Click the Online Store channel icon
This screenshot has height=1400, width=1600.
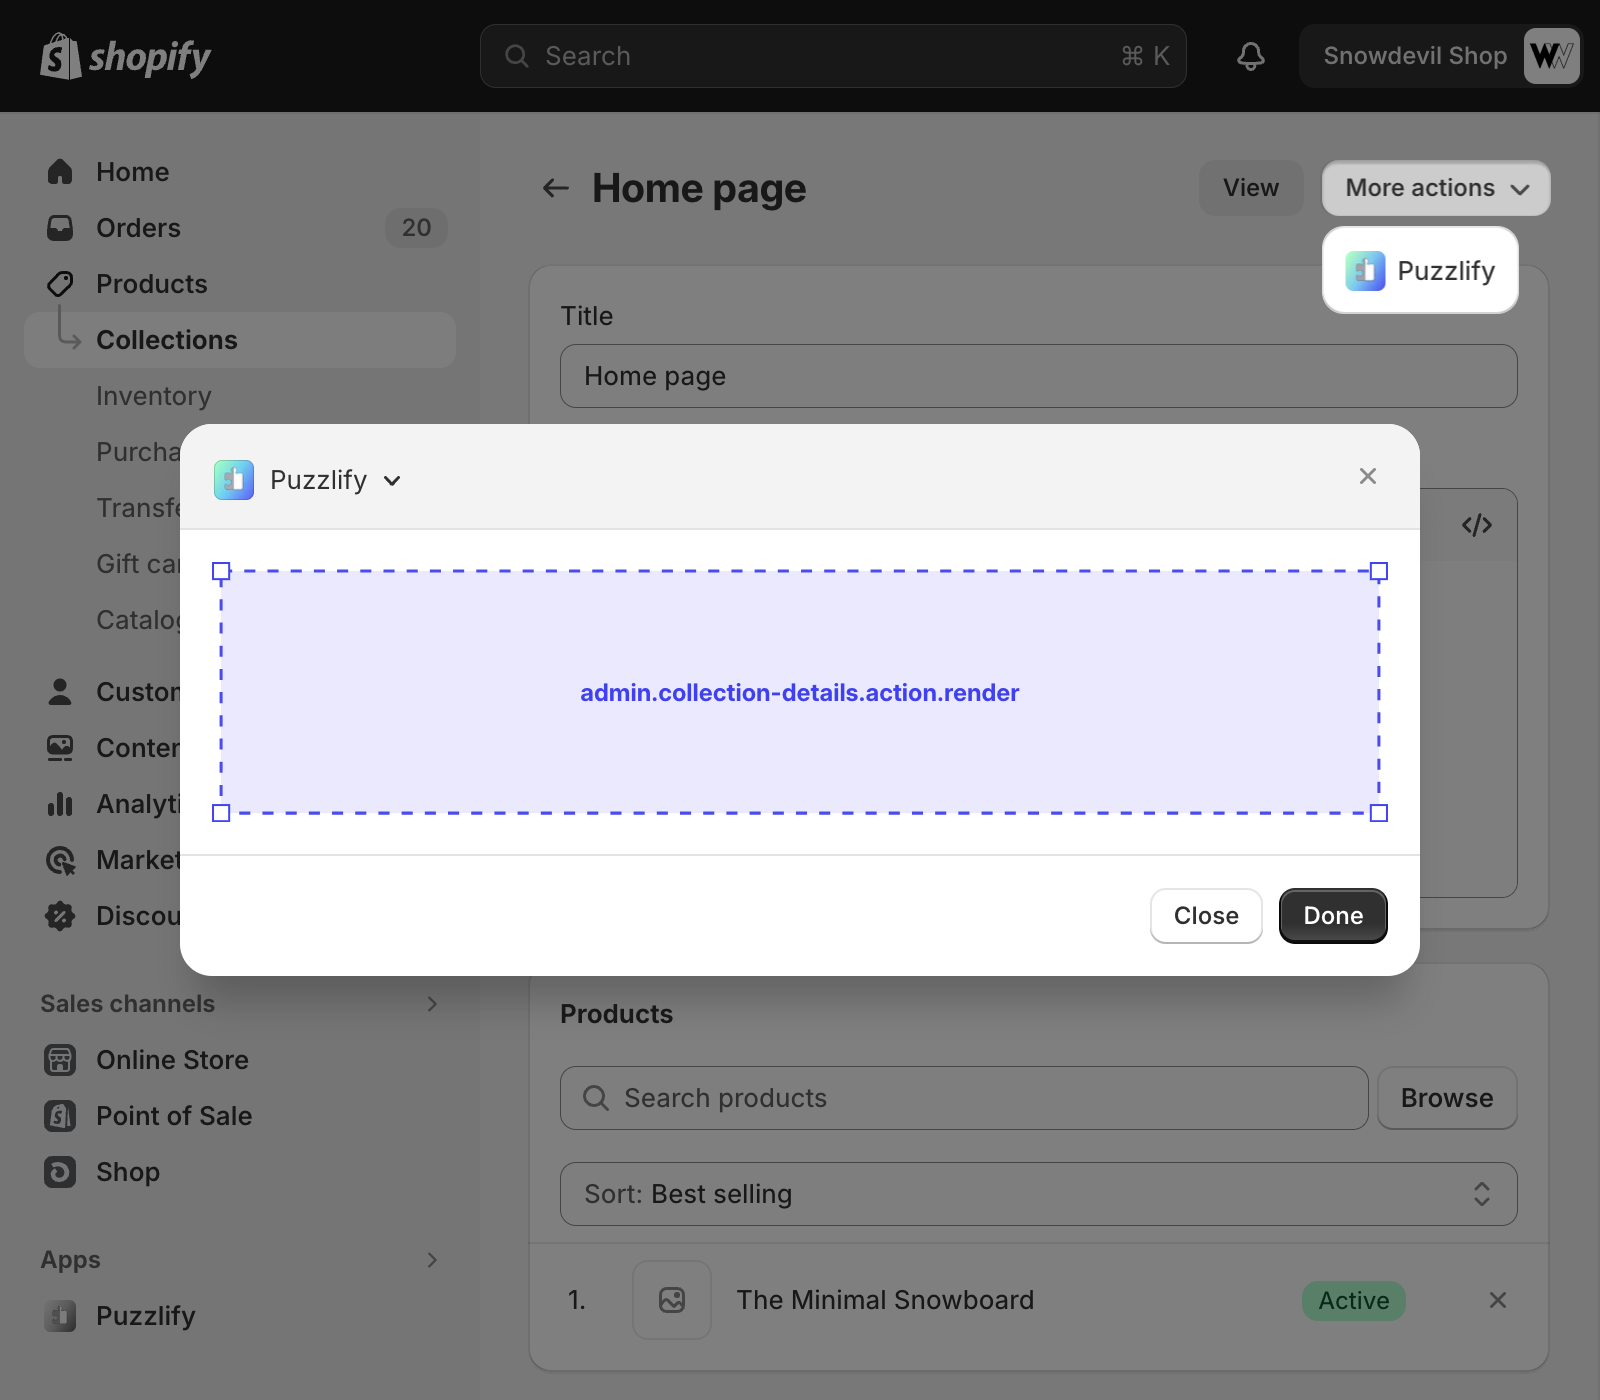[60, 1060]
